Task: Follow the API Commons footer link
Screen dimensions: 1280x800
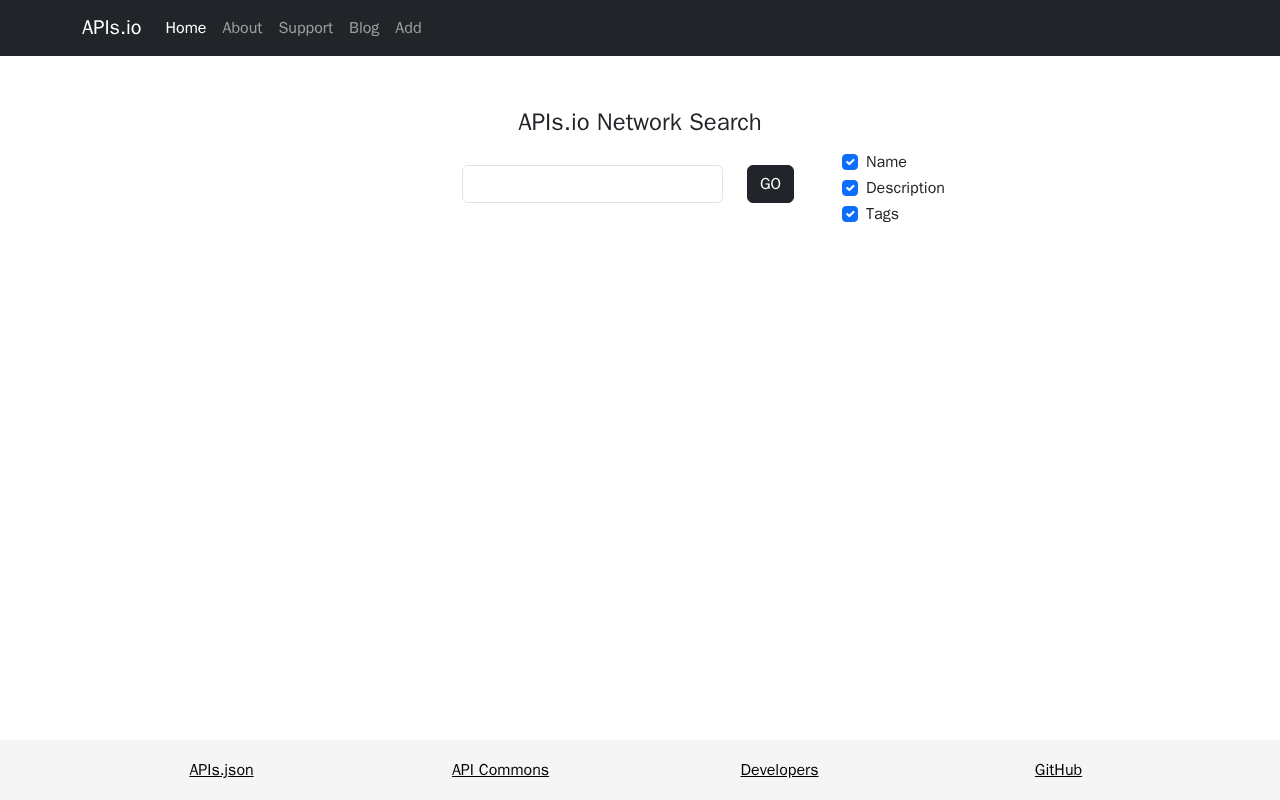Action: click(500, 770)
